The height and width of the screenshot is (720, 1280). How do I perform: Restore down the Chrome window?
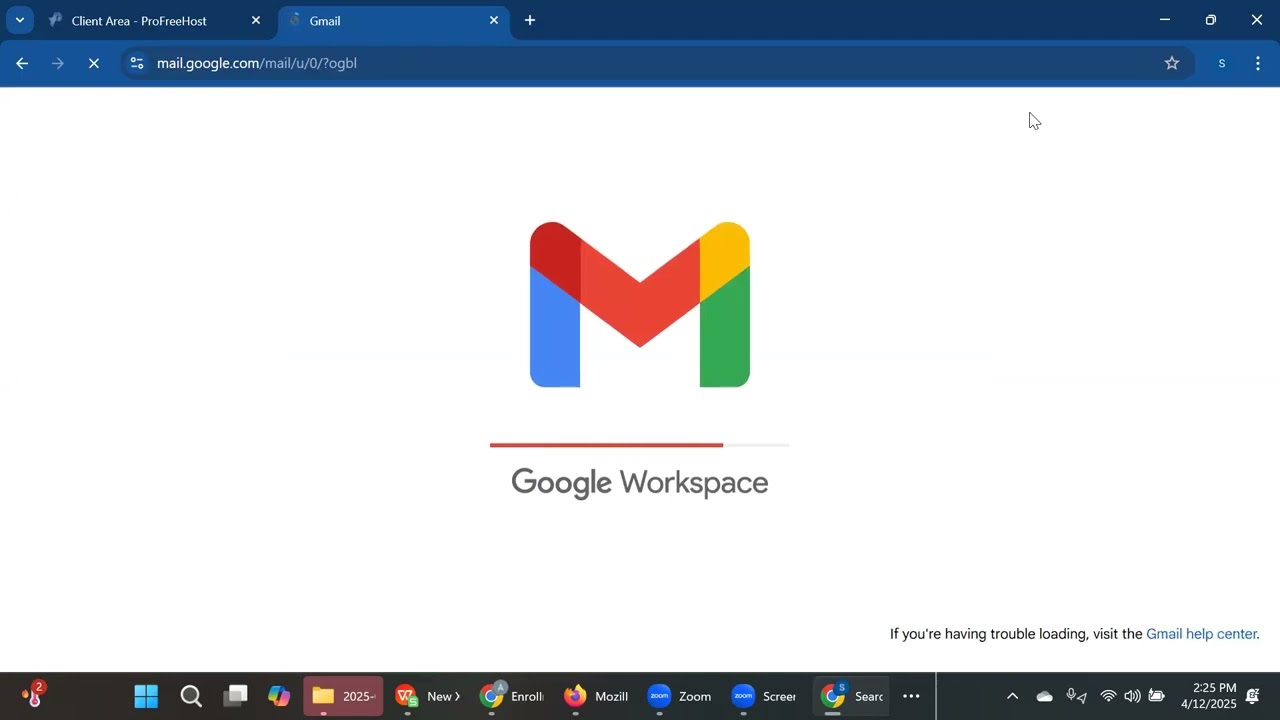[x=1211, y=20]
